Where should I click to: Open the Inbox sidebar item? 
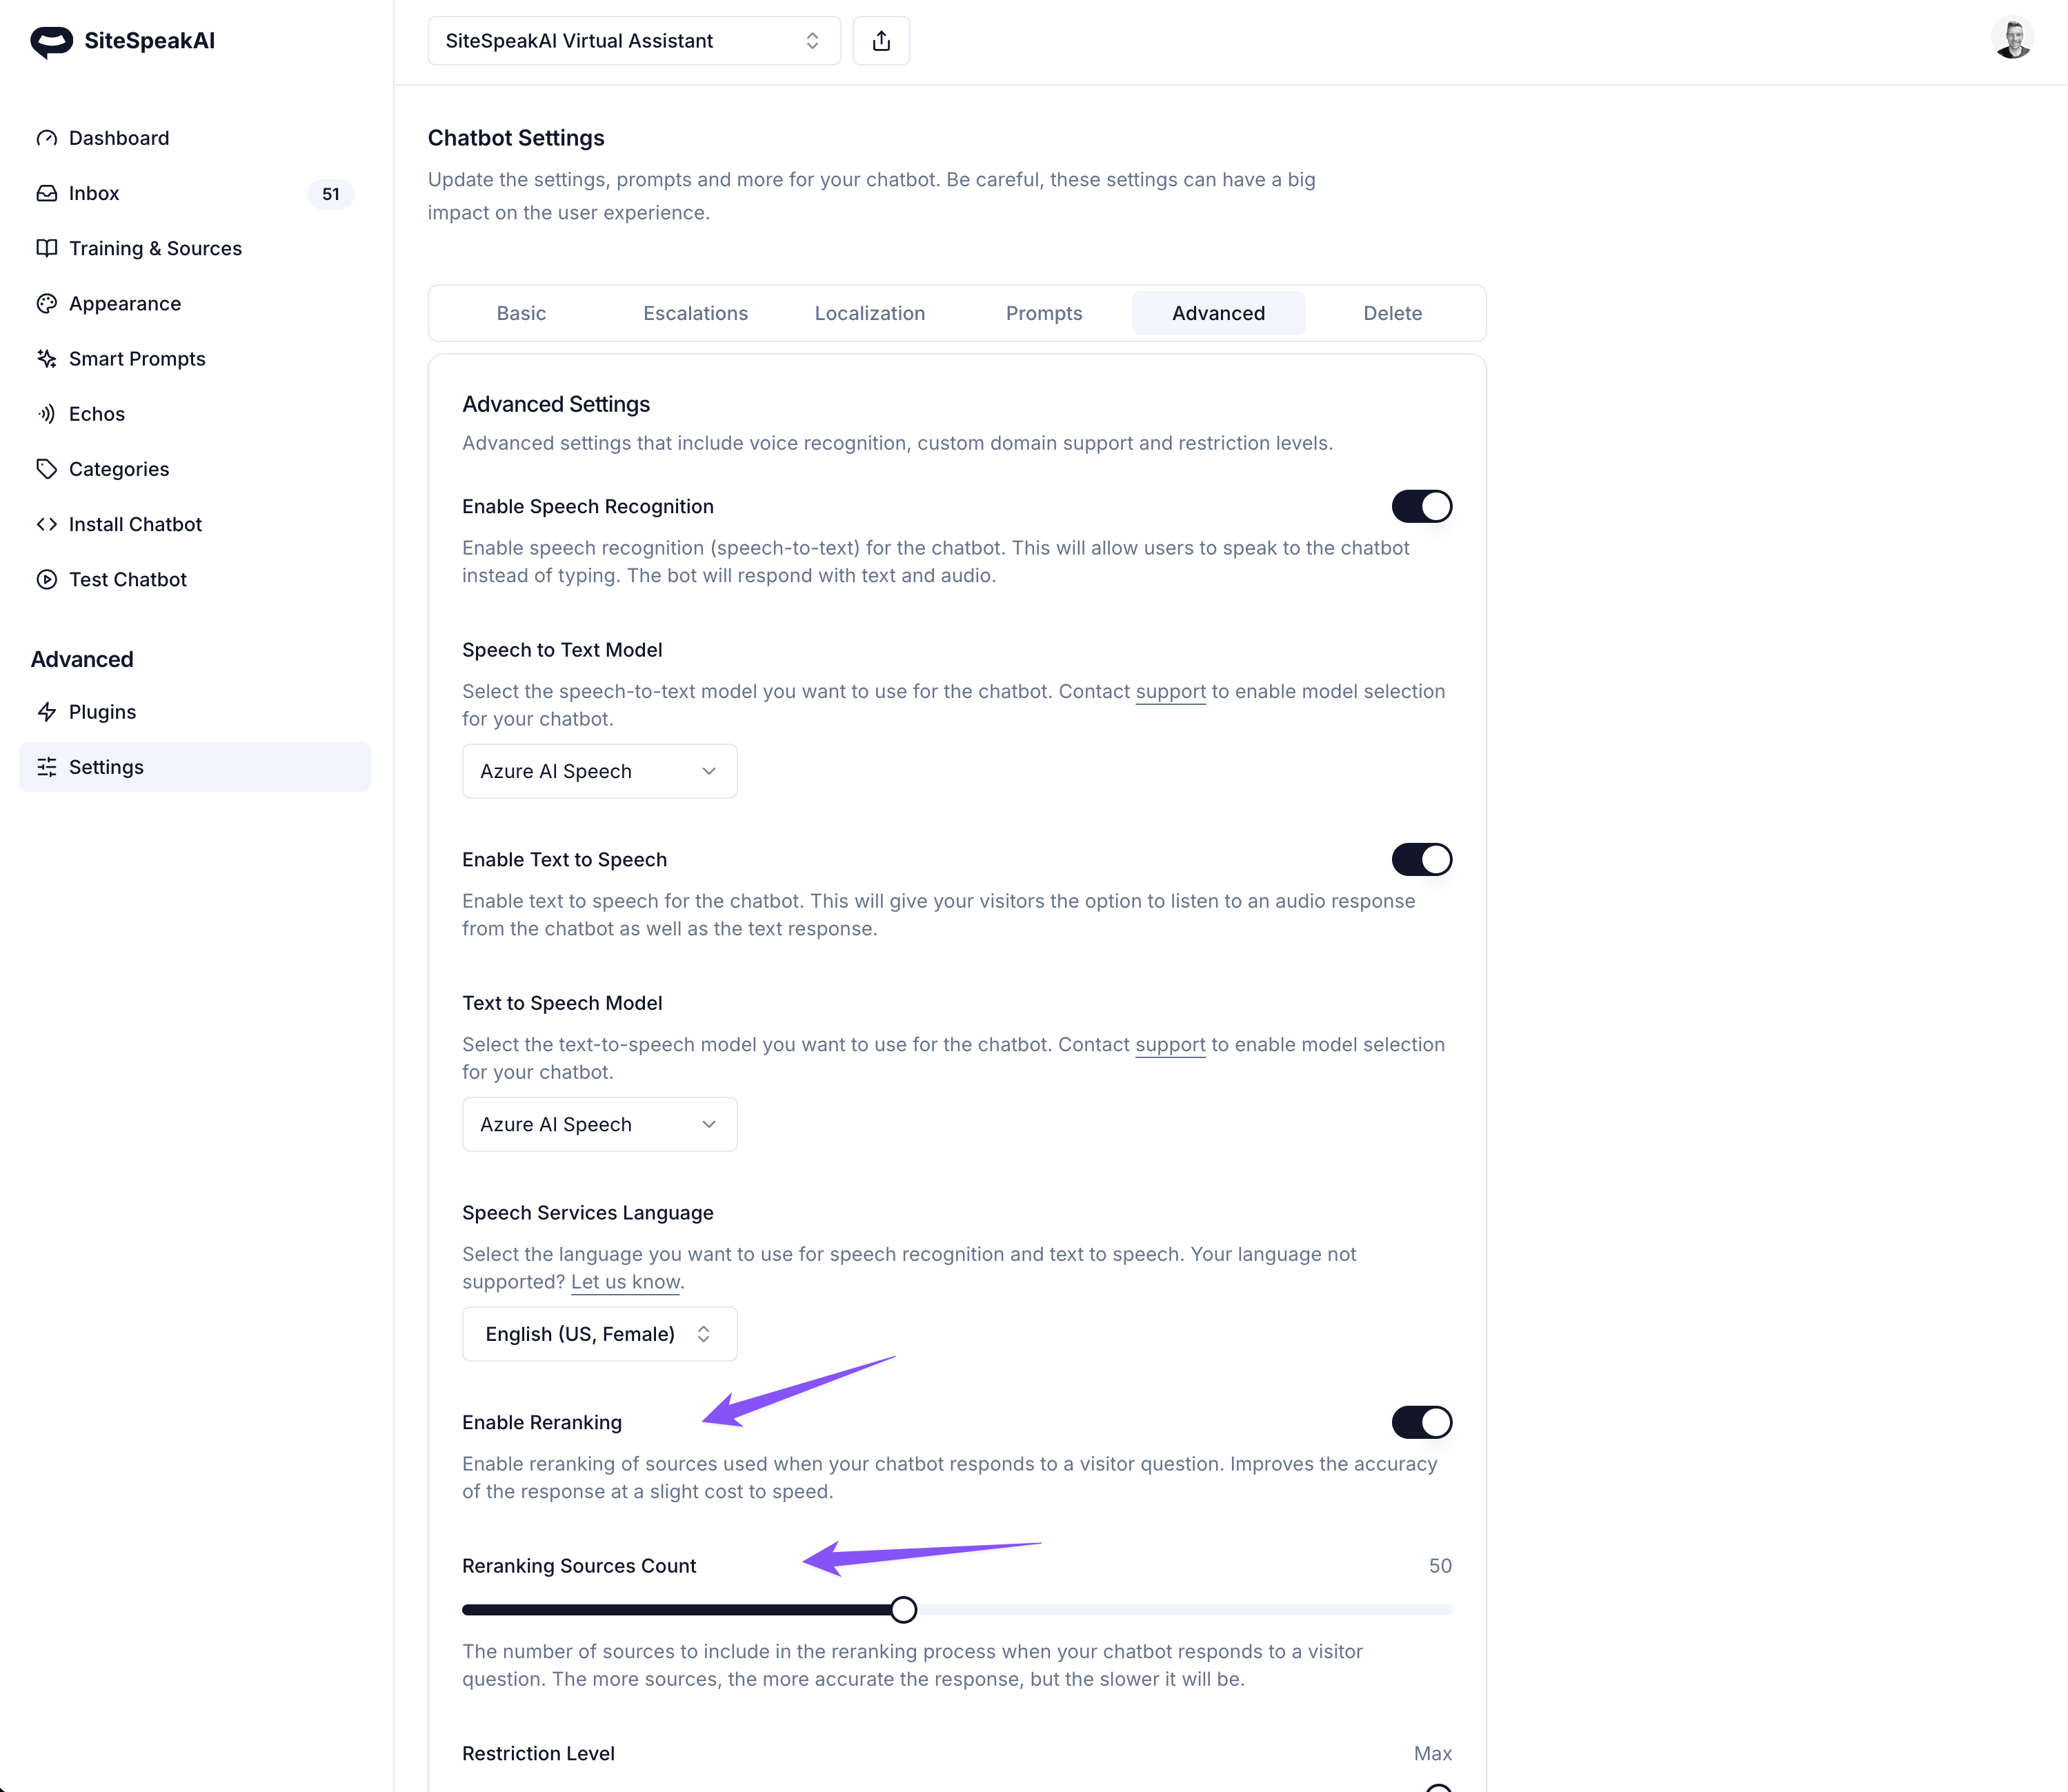[x=94, y=193]
